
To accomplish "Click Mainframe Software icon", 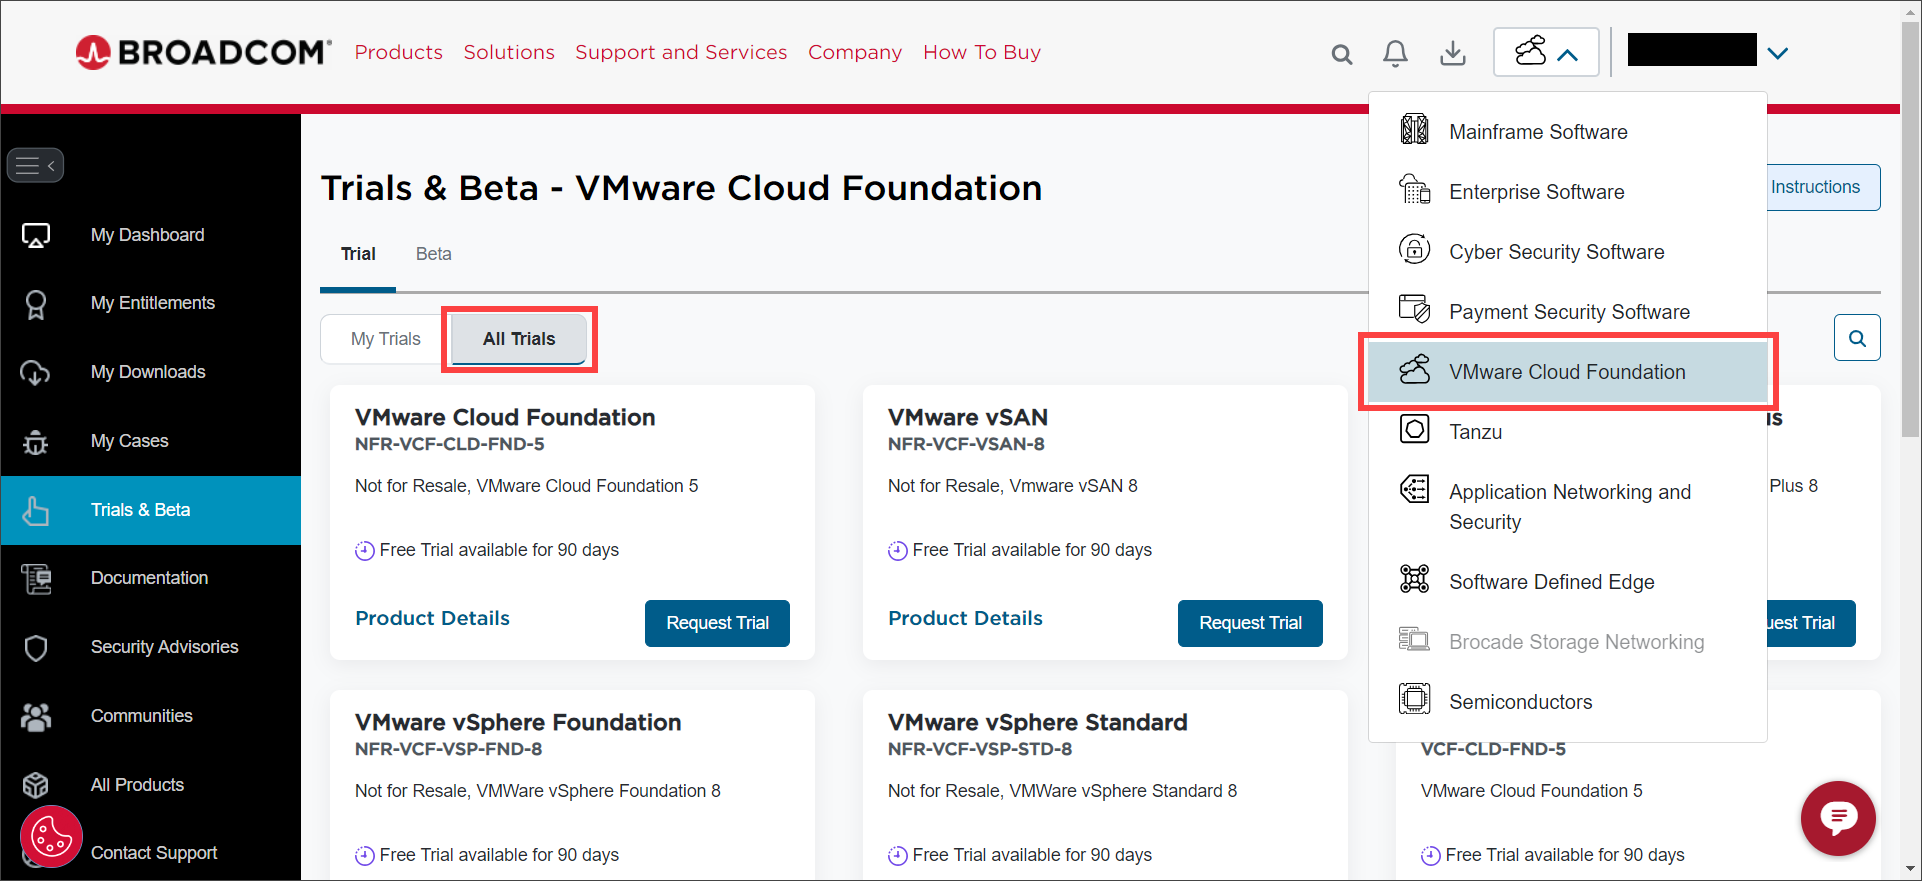I will [x=1414, y=129].
